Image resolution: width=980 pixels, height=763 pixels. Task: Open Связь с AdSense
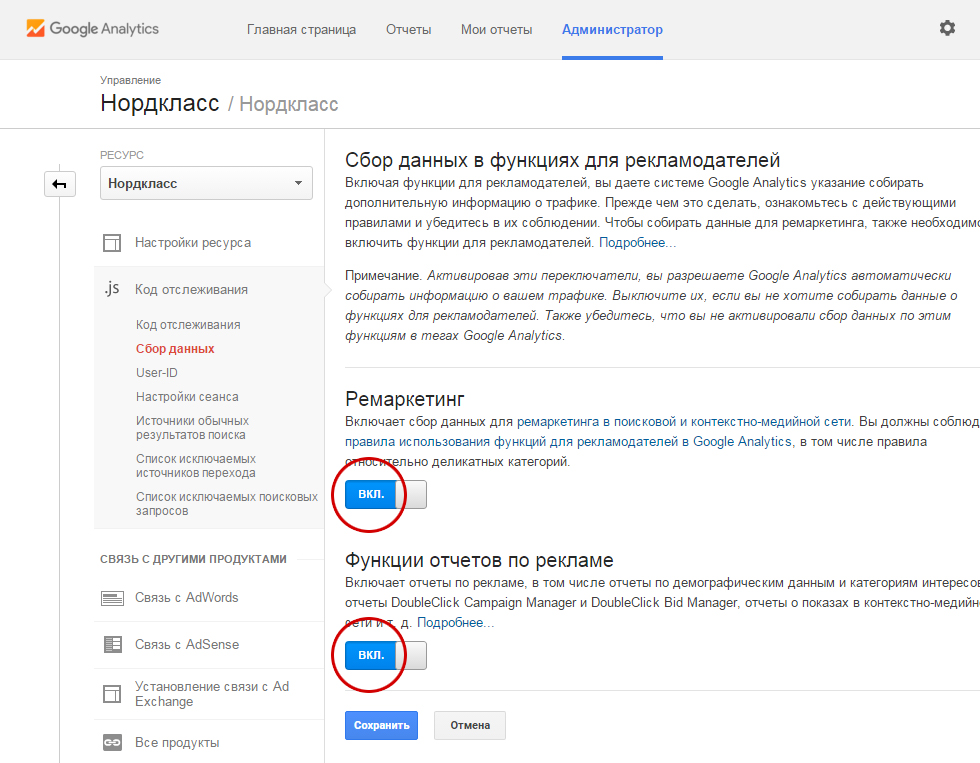click(187, 644)
